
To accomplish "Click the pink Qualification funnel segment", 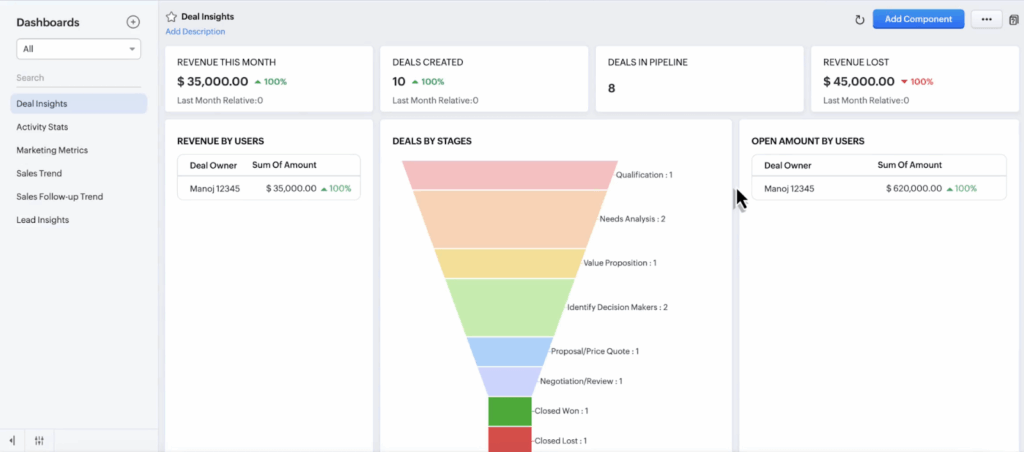I will tap(510, 174).
